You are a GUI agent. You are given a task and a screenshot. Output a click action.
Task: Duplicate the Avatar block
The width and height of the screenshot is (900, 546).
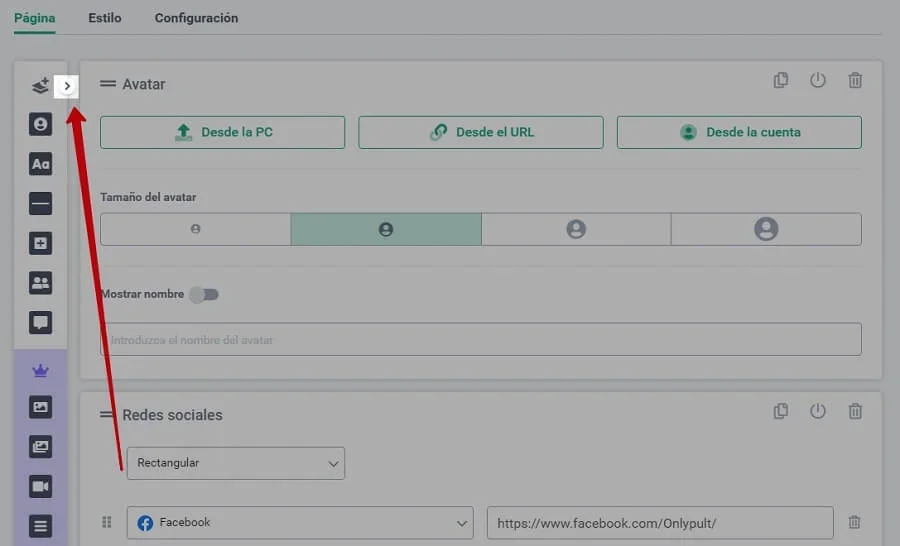pyautogui.click(x=781, y=81)
